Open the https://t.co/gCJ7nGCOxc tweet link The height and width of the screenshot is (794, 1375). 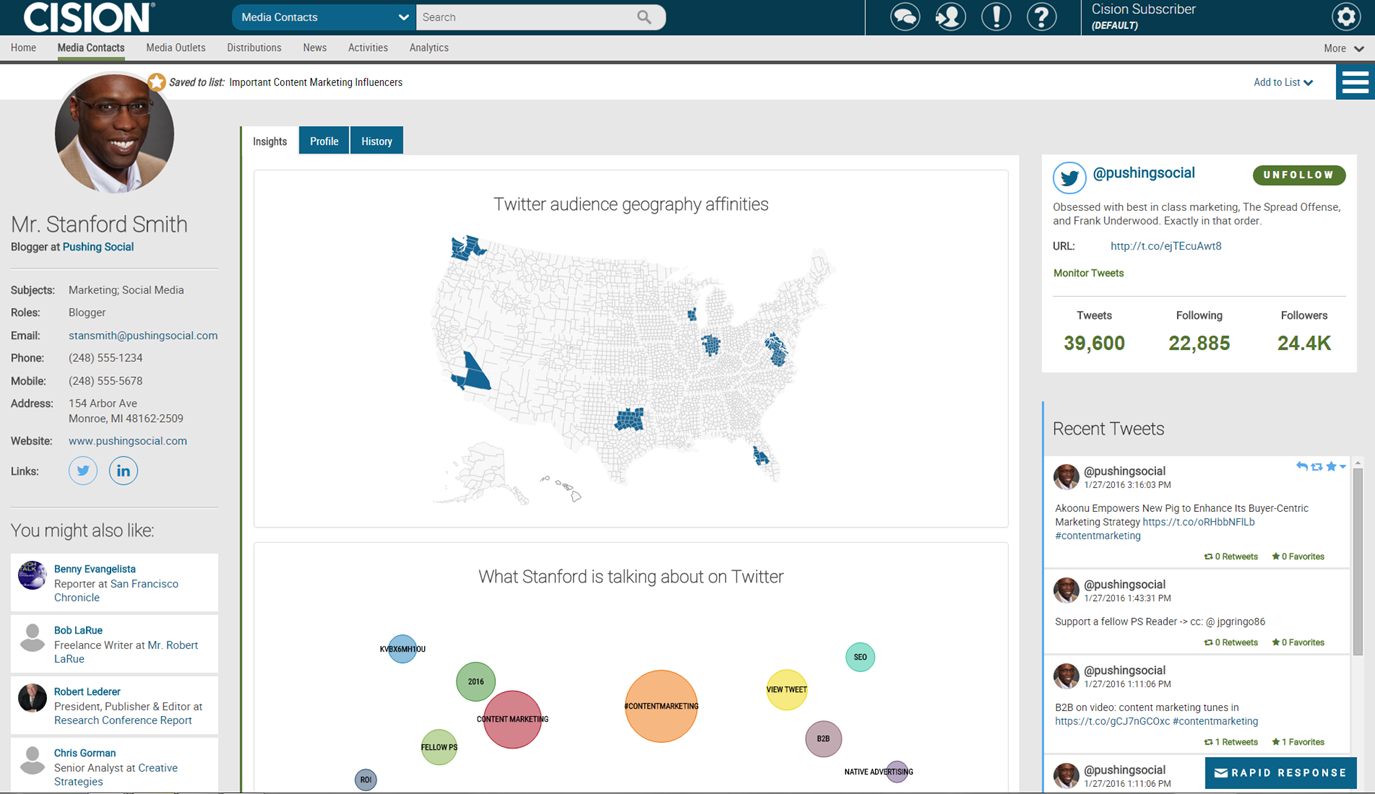(1112, 721)
